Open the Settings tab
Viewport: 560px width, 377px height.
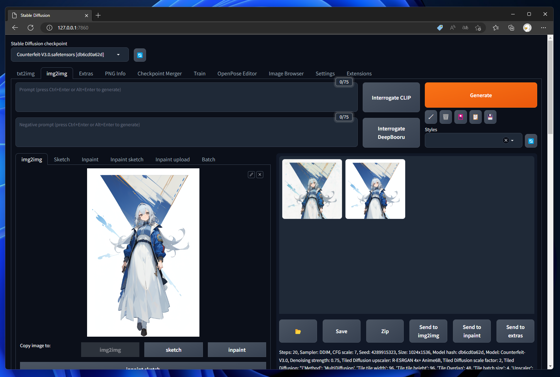click(325, 74)
